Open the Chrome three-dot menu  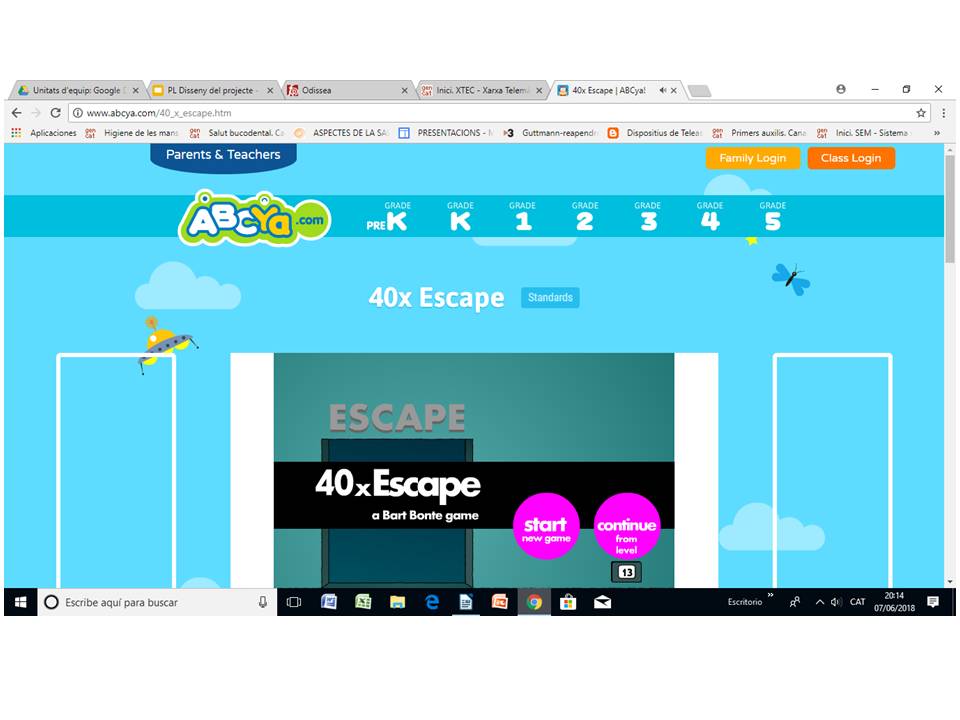[942, 113]
